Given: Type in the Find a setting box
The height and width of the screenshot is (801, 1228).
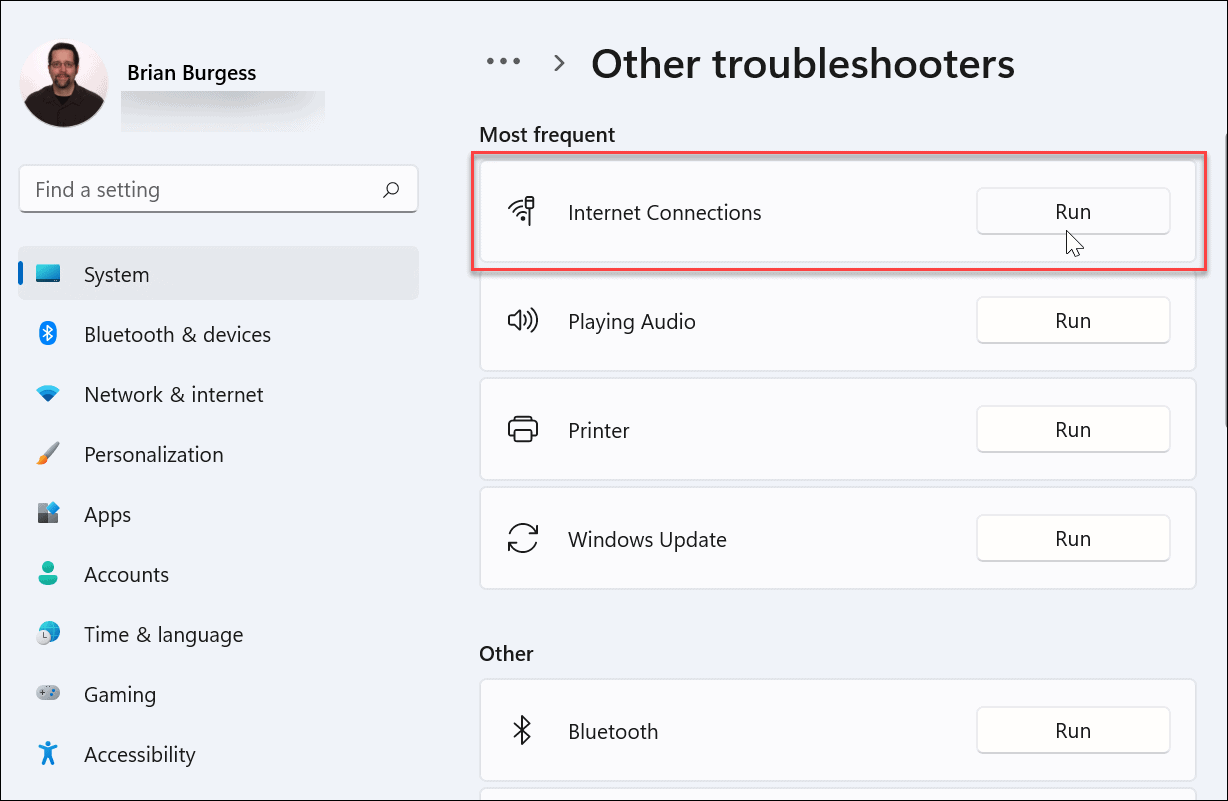Looking at the screenshot, I should [200, 189].
